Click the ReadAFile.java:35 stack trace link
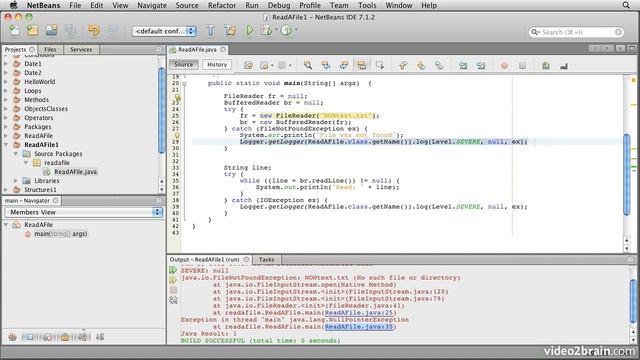This screenshot has height=360, width=640. 359,327
